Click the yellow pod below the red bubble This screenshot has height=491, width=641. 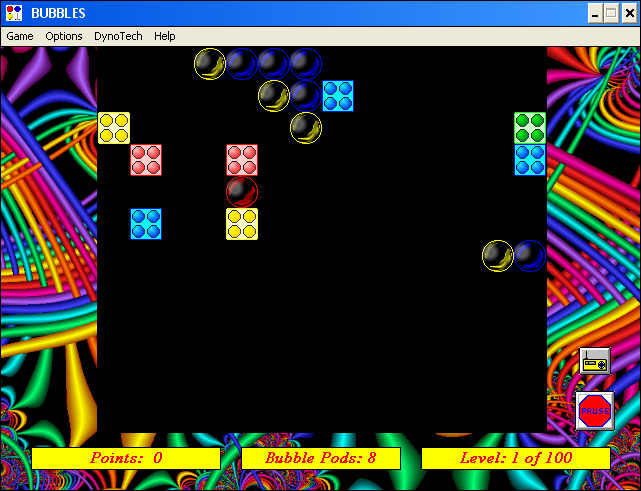(242, 224)
